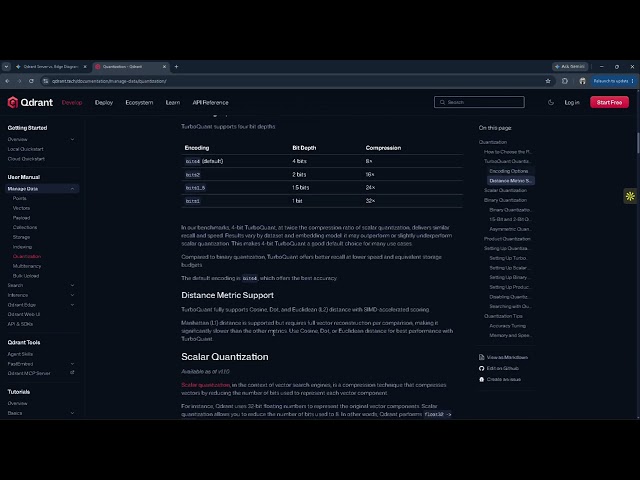Open Indexing in sidebar

pos(22,247)
